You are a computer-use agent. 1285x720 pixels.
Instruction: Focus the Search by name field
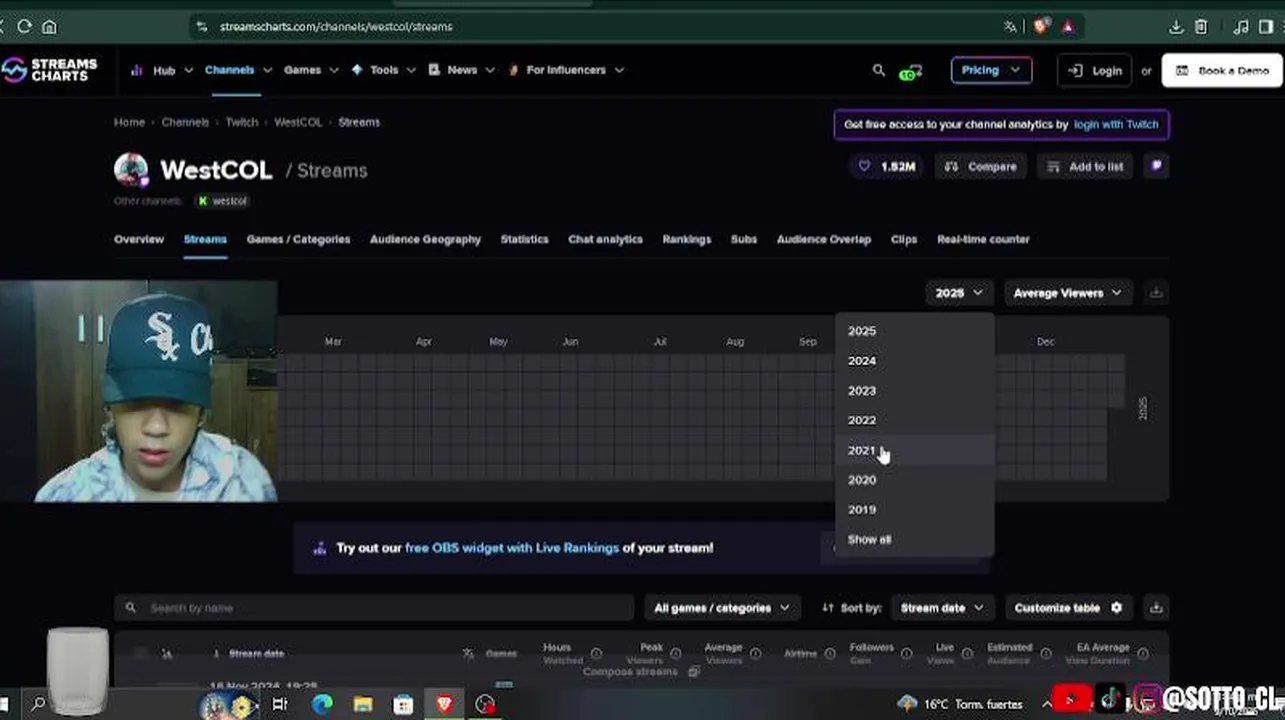(x=375, y=607)
